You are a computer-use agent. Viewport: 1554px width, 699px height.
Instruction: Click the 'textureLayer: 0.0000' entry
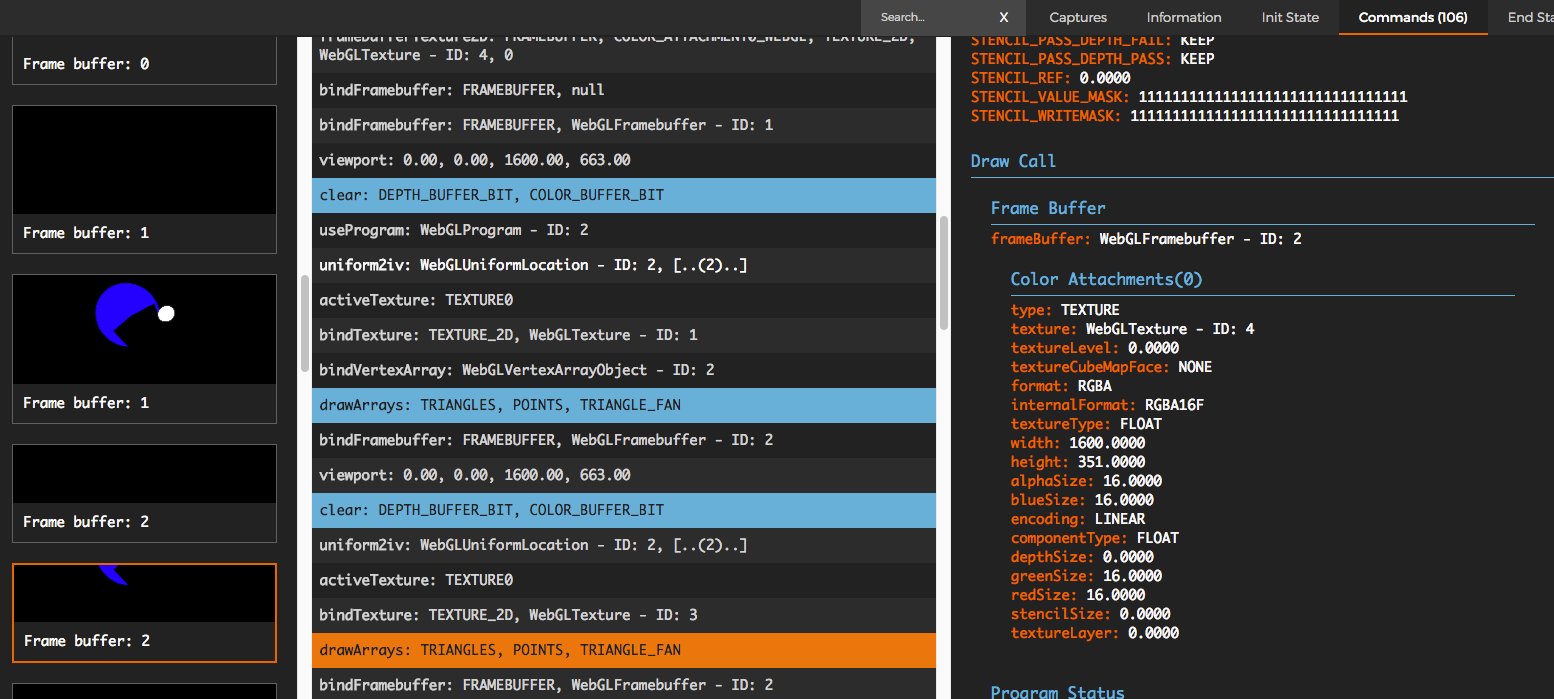tap(1095, 633)
